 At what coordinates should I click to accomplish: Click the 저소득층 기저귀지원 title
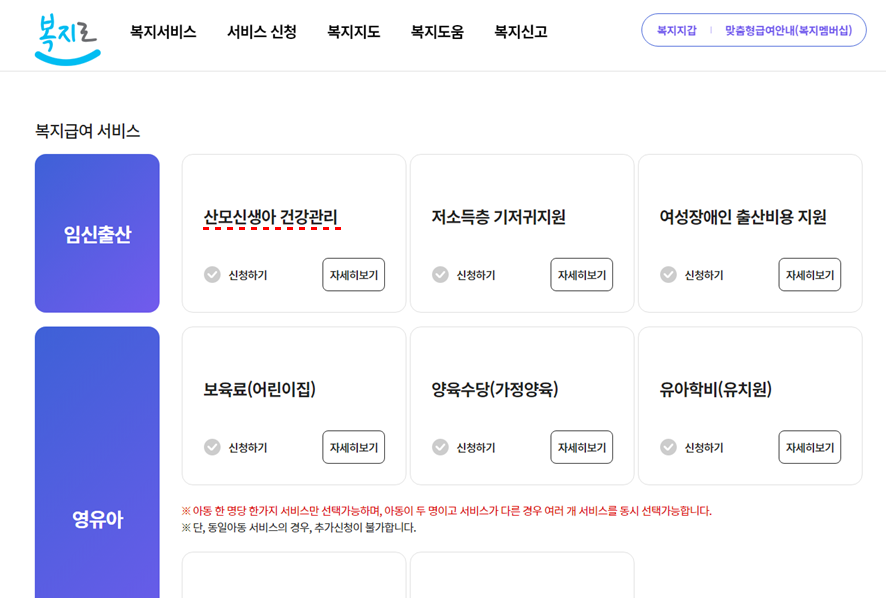pyautogui.click(x=498, y=217)
